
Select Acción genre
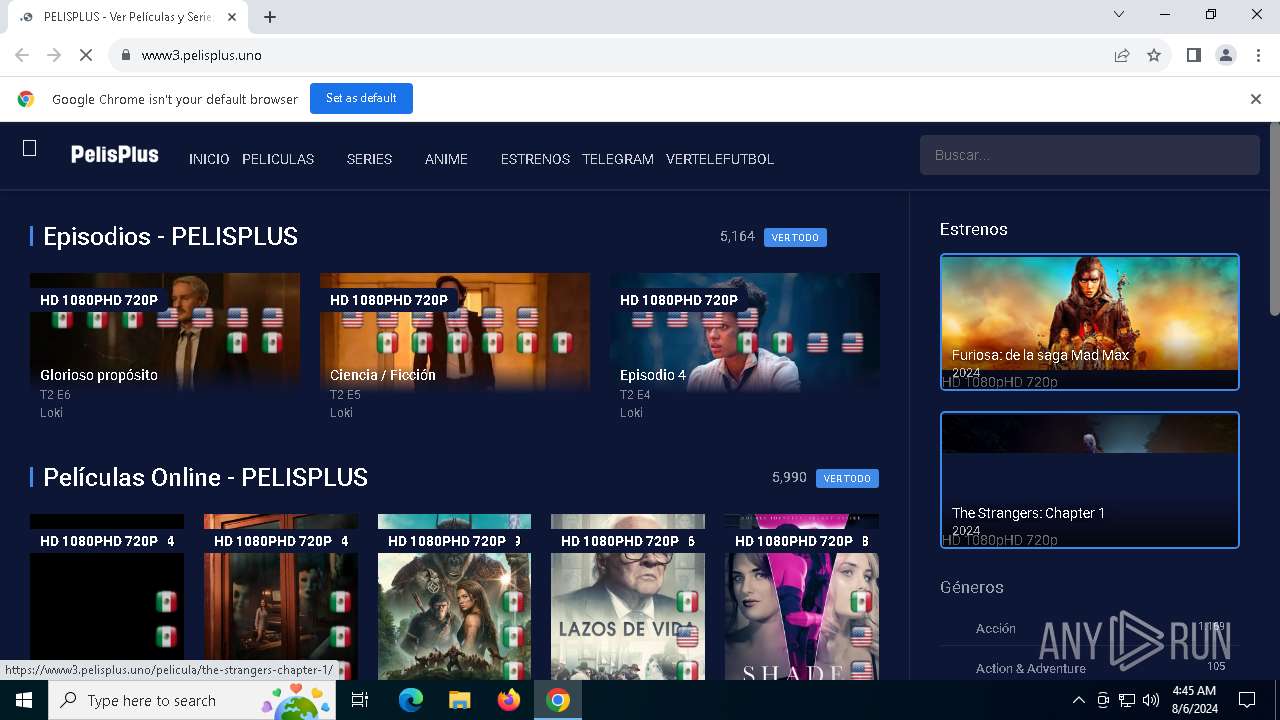click(x=996, y=628)
